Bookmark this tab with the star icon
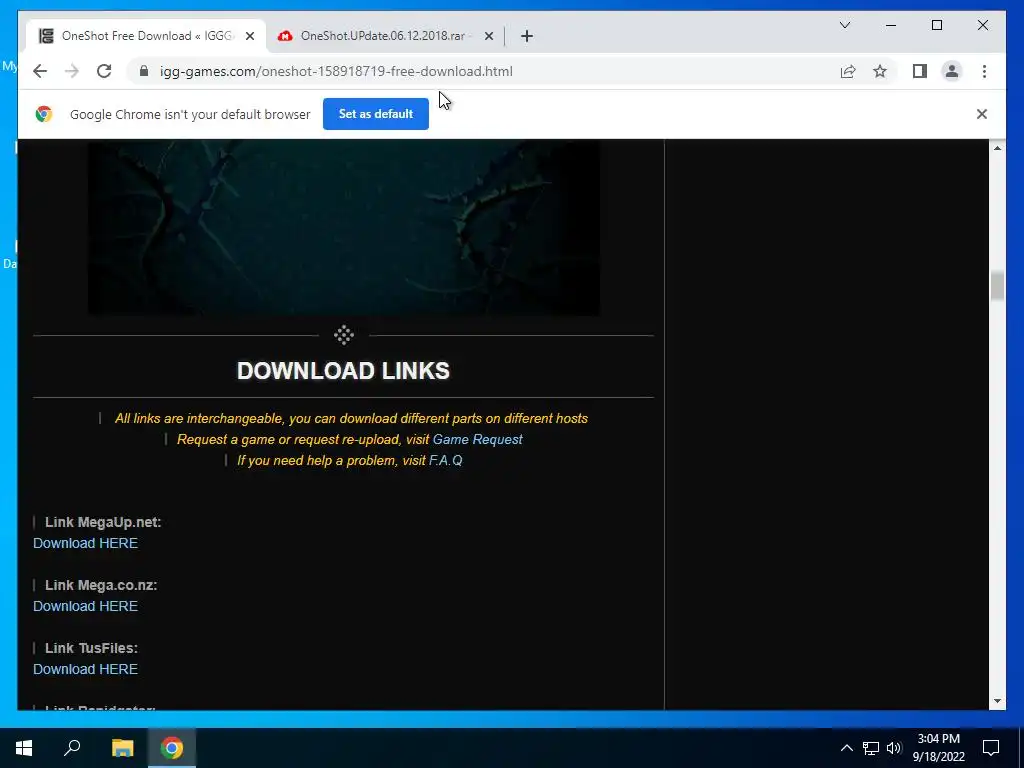Screen dimensions: 1024x768 (880, 71)
